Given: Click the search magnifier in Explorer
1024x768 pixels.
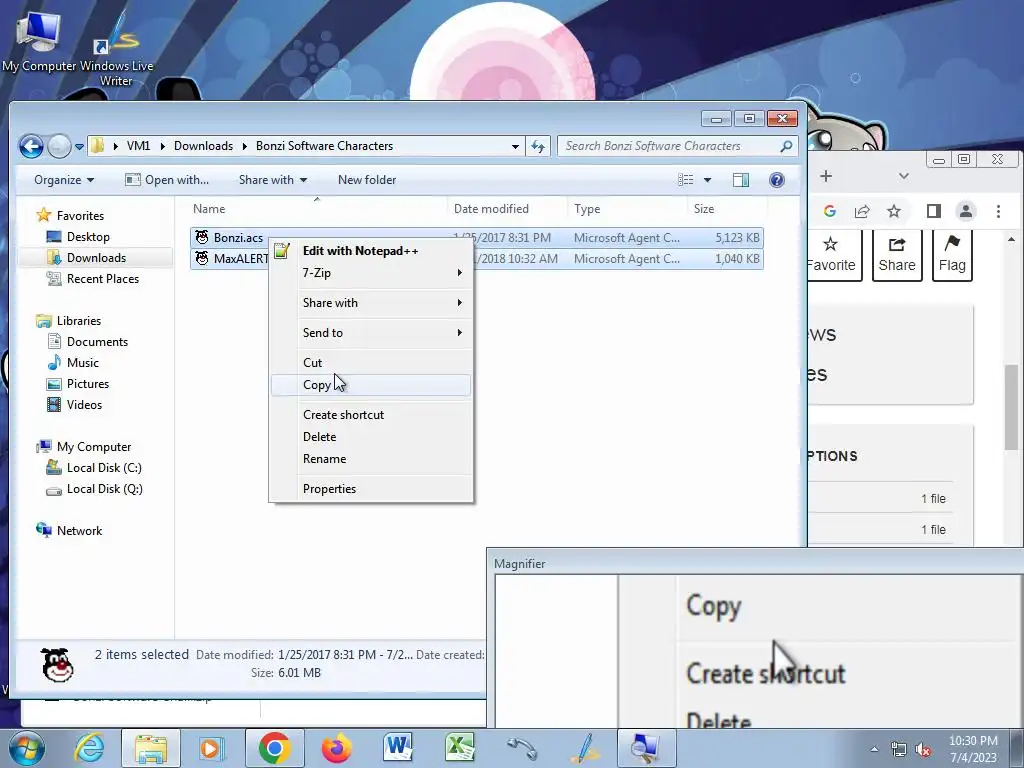Looking at the screenshot, I should [786, 146].
